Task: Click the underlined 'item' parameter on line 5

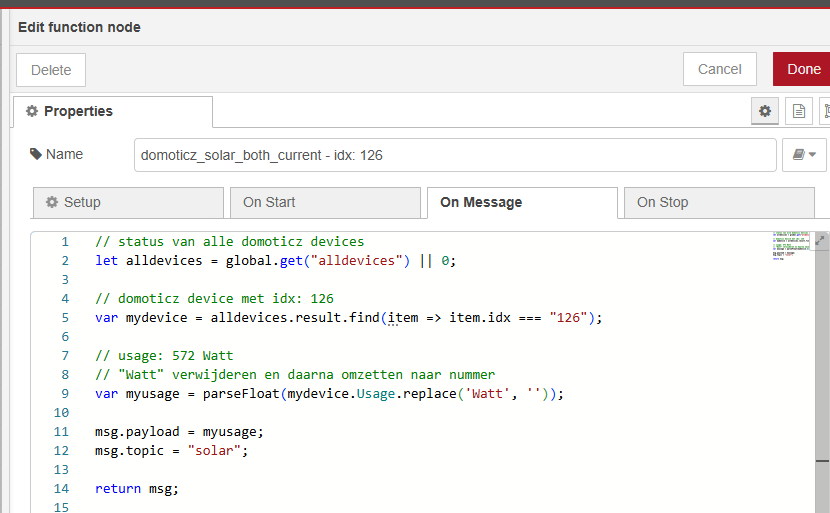Action: click(x=403, y=317)
